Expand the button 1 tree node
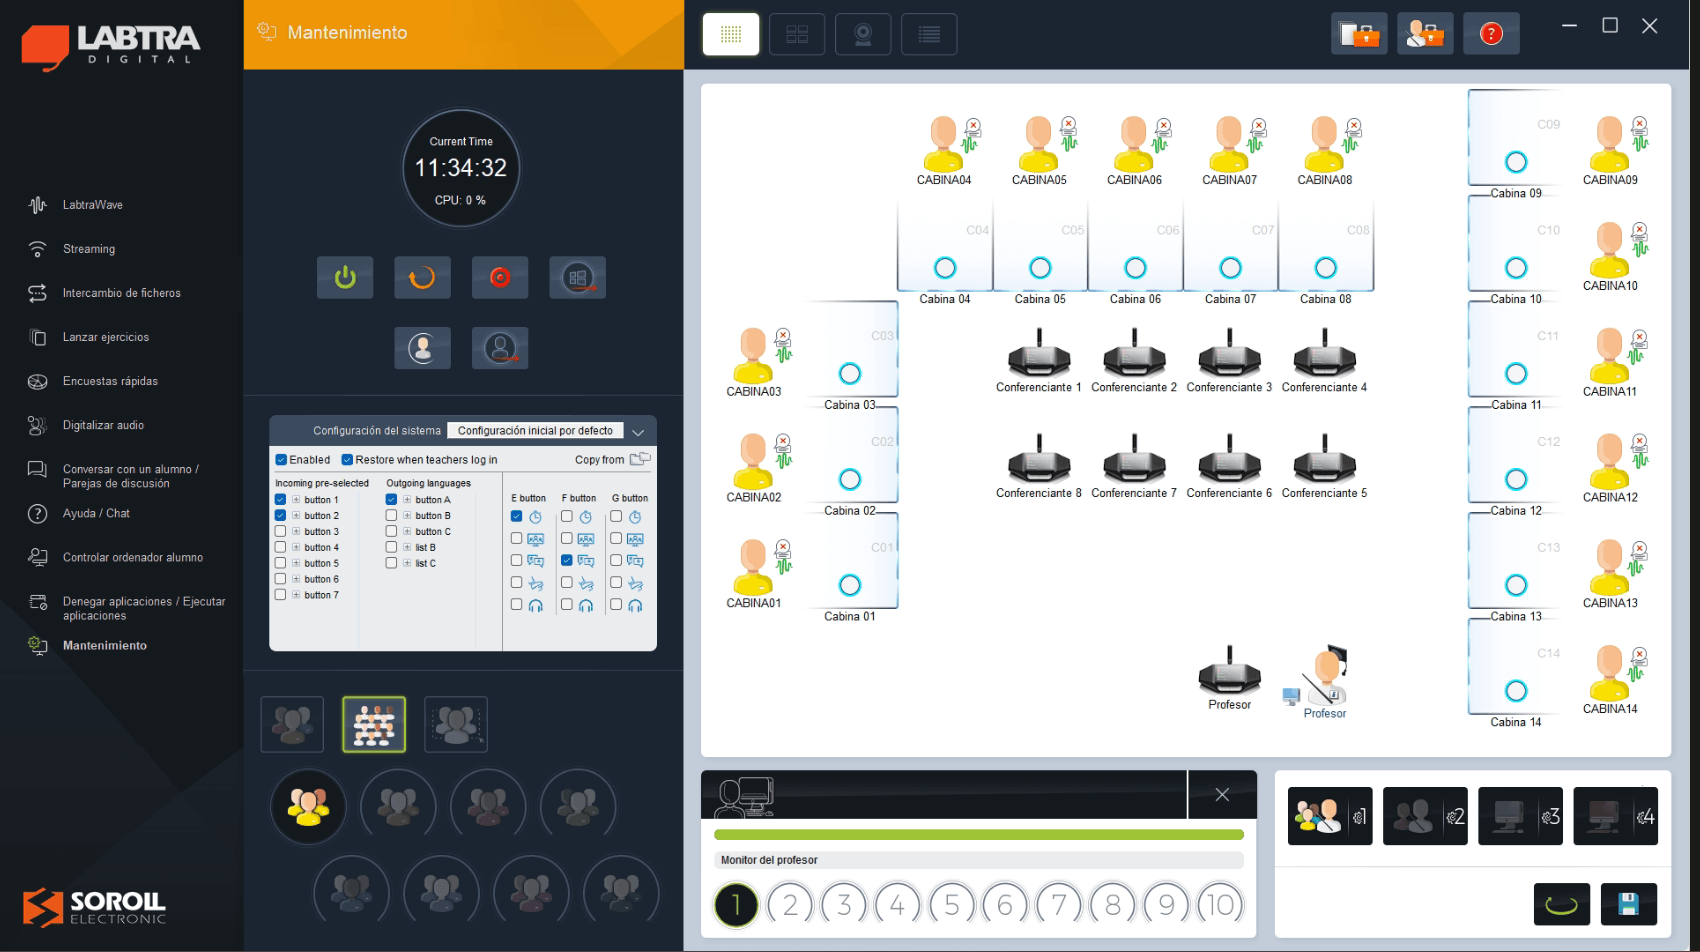1700x952 pixels. [x=296, y=499]
